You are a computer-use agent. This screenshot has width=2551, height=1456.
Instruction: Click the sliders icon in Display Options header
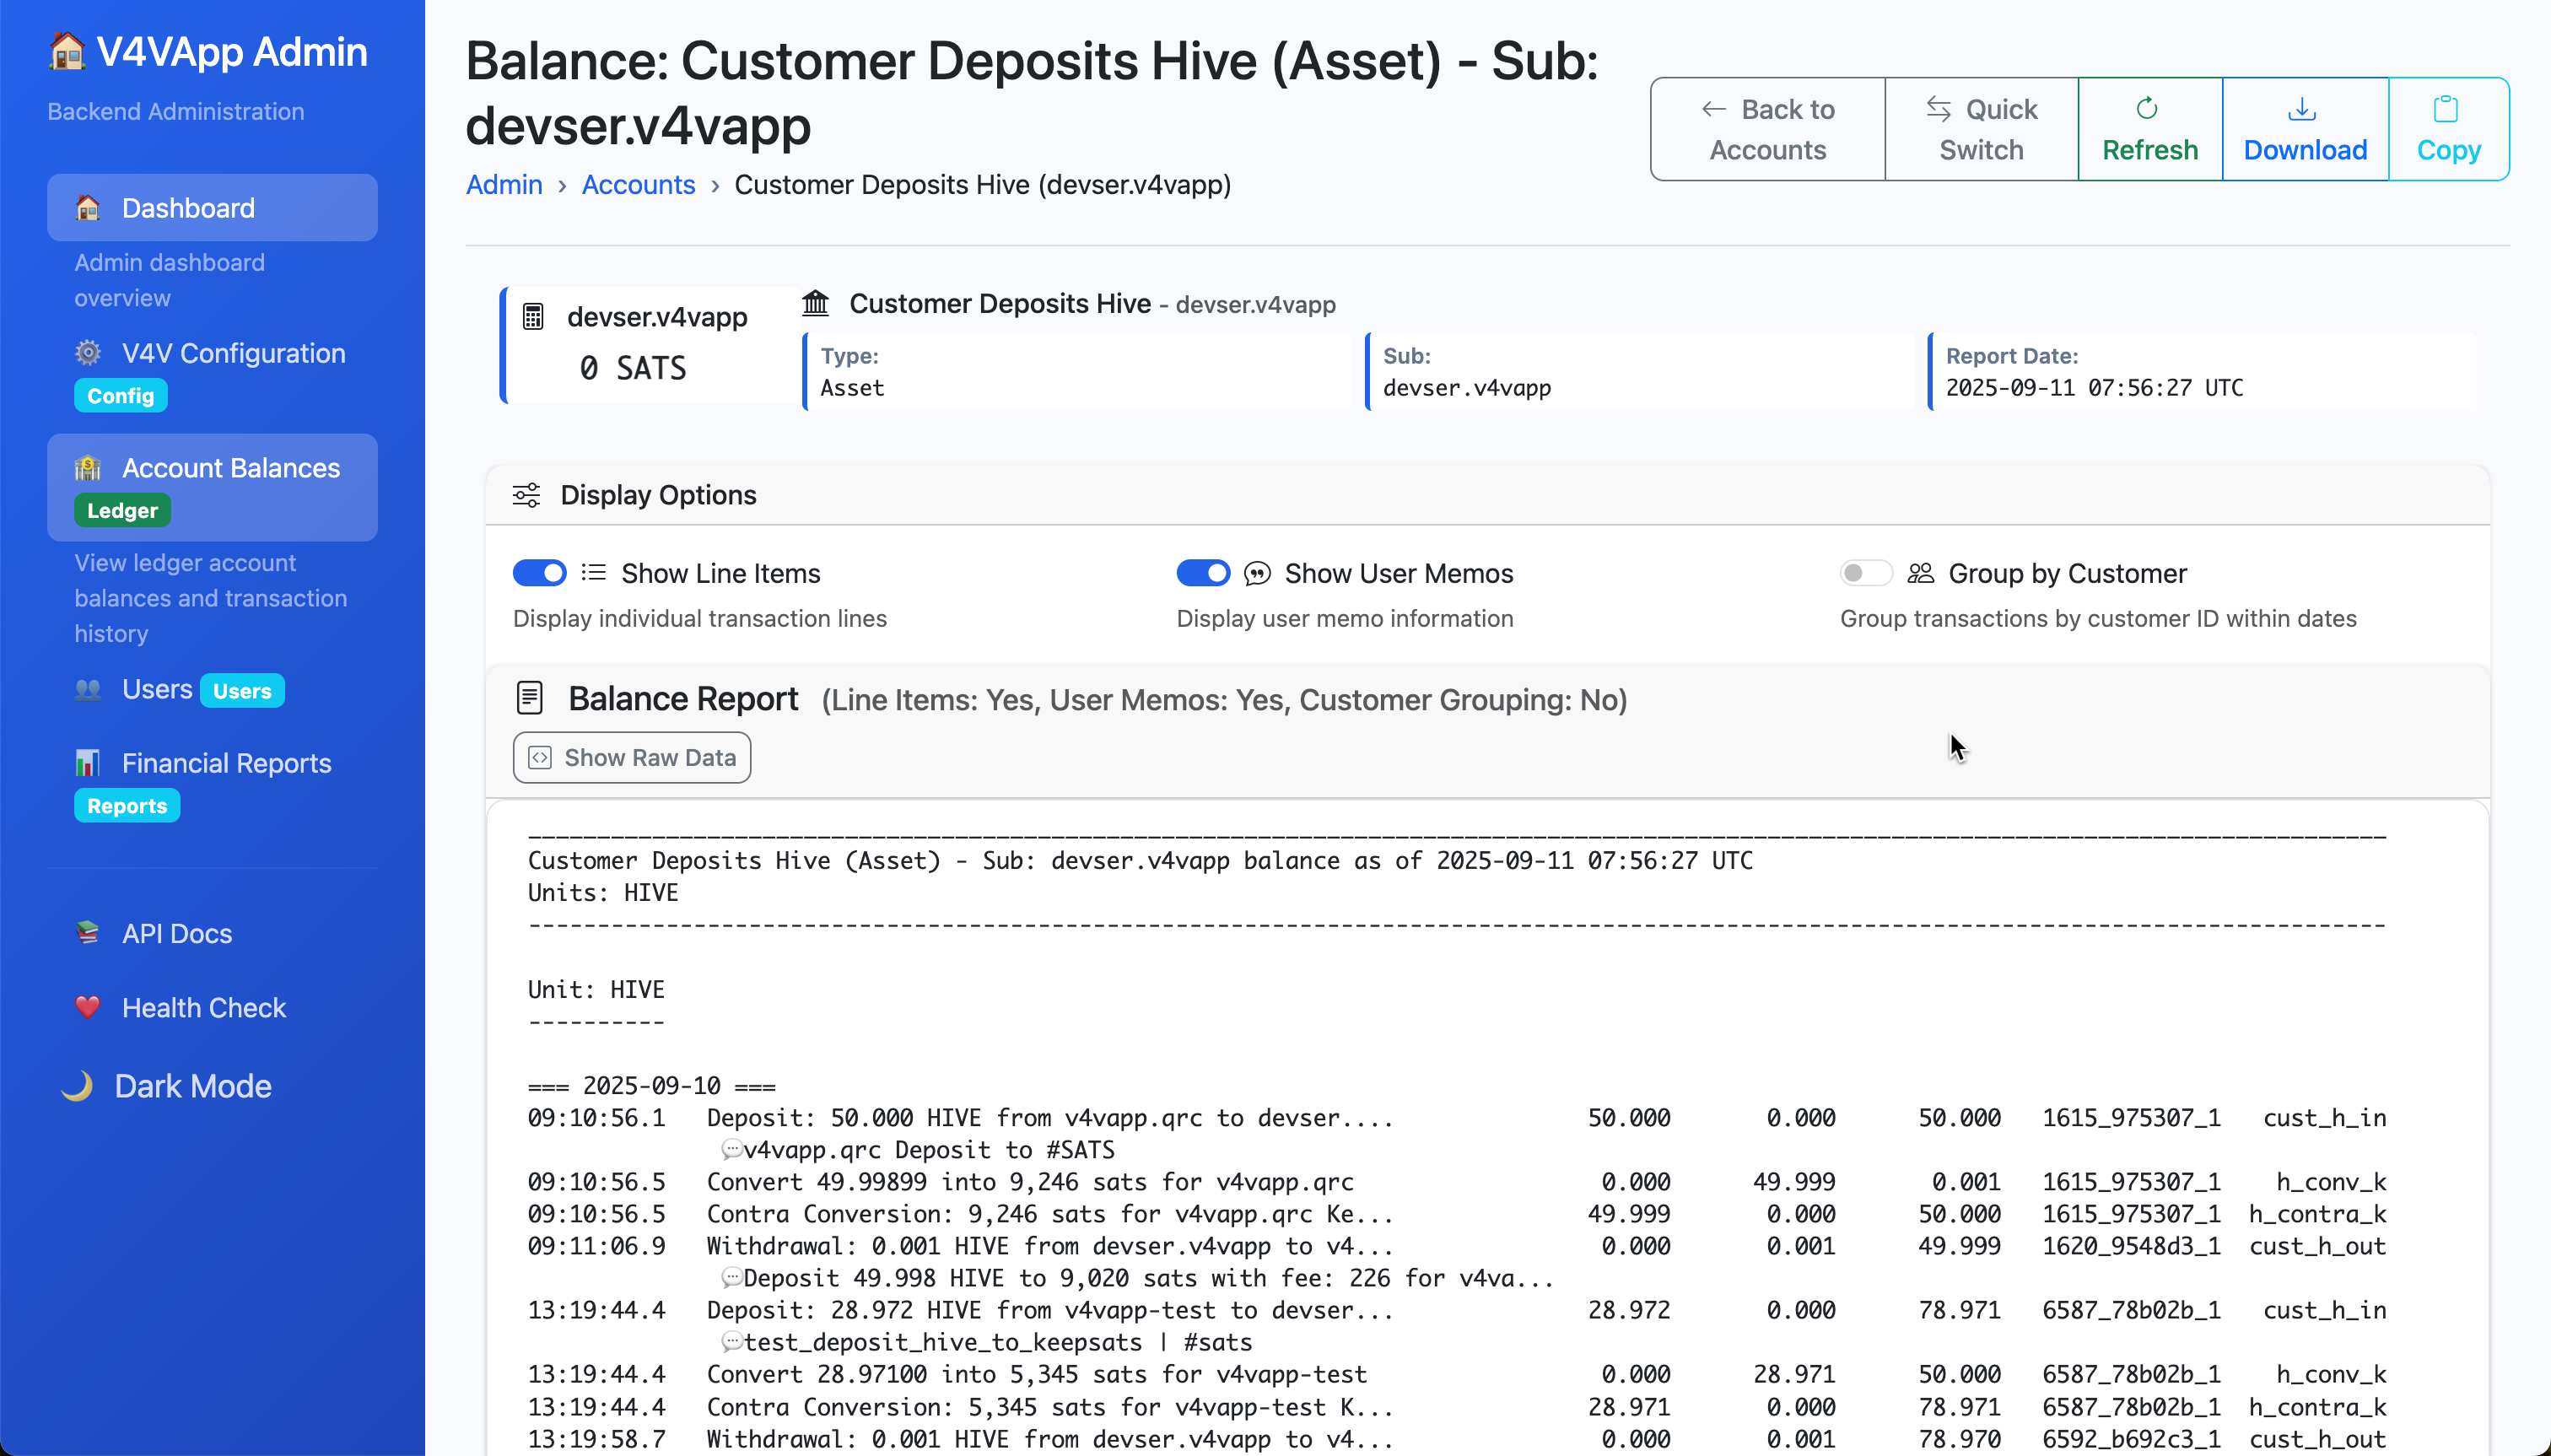pyautogui.click(x=526, y=495)
